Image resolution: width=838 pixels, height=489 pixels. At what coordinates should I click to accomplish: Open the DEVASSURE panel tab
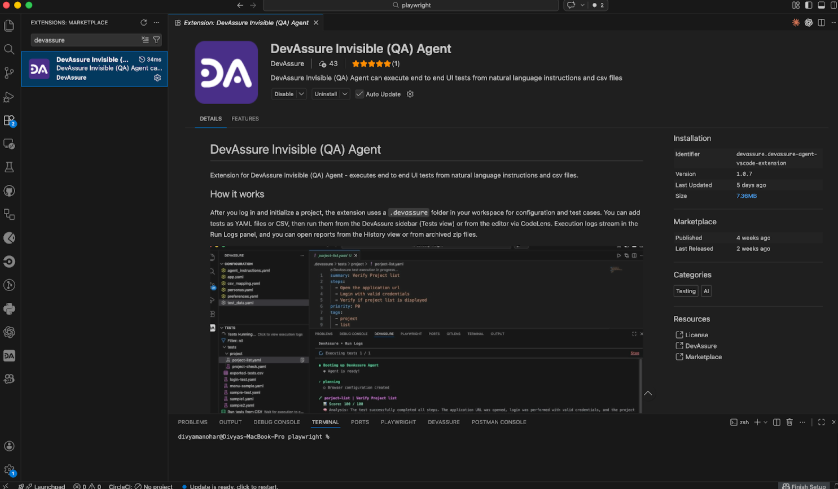(444, 422)
